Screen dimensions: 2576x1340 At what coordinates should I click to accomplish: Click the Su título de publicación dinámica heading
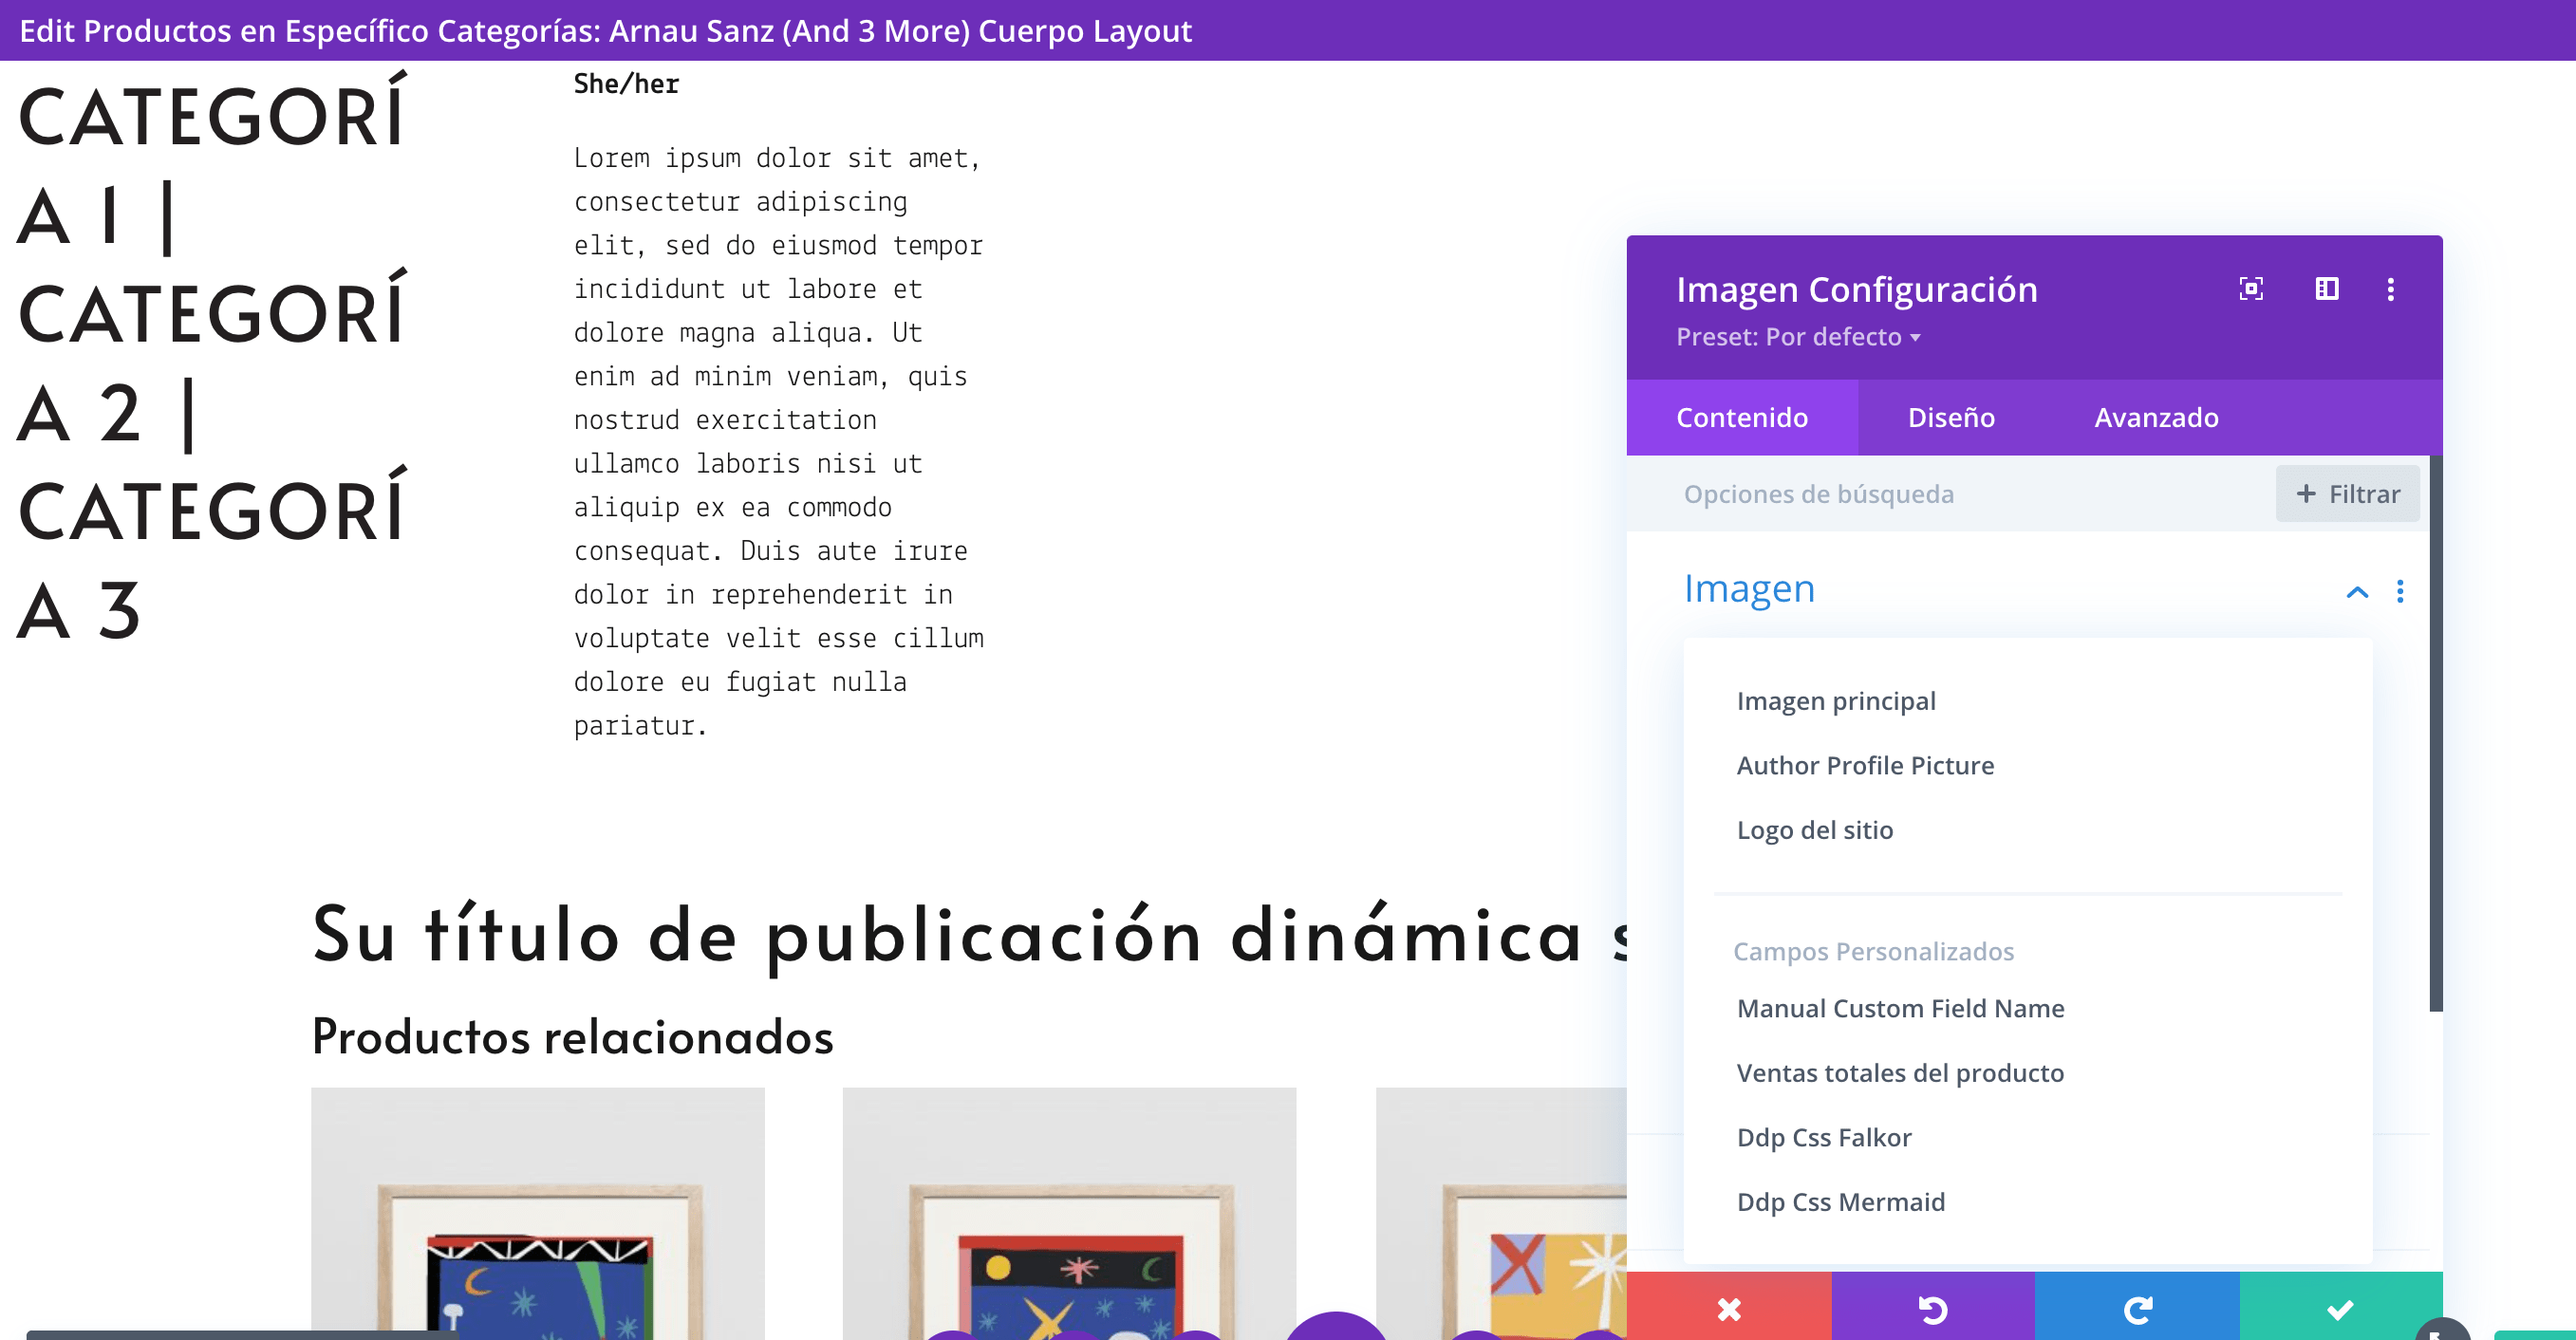[969, 935]
